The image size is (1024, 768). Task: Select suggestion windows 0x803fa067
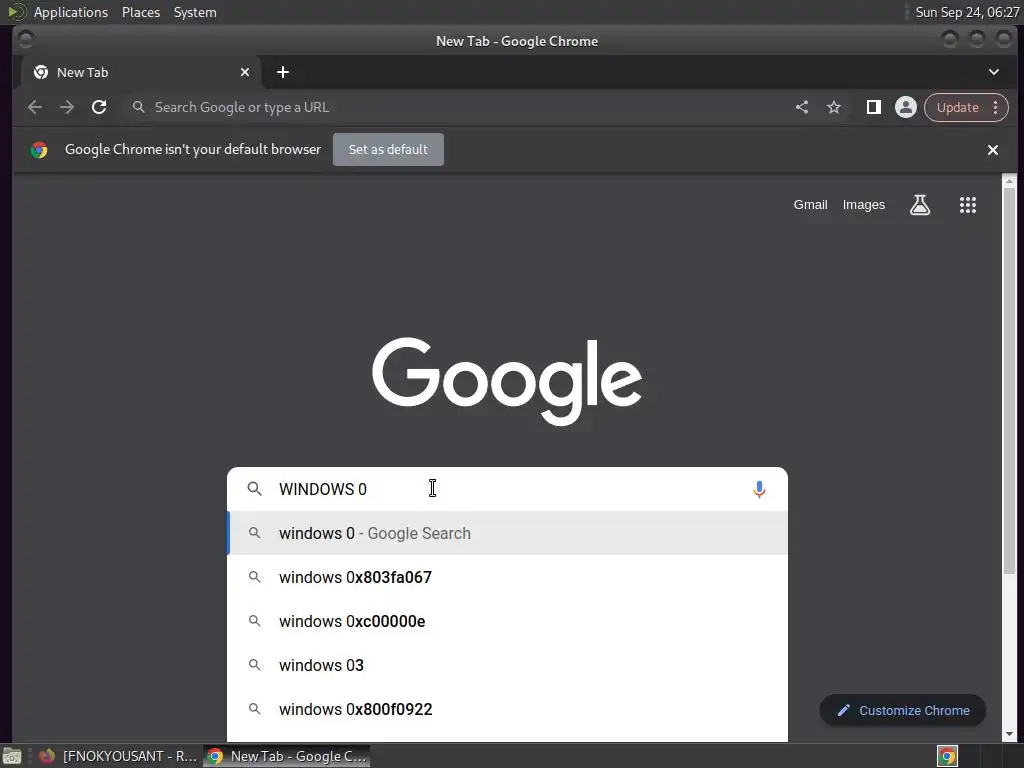pos(507,577)
